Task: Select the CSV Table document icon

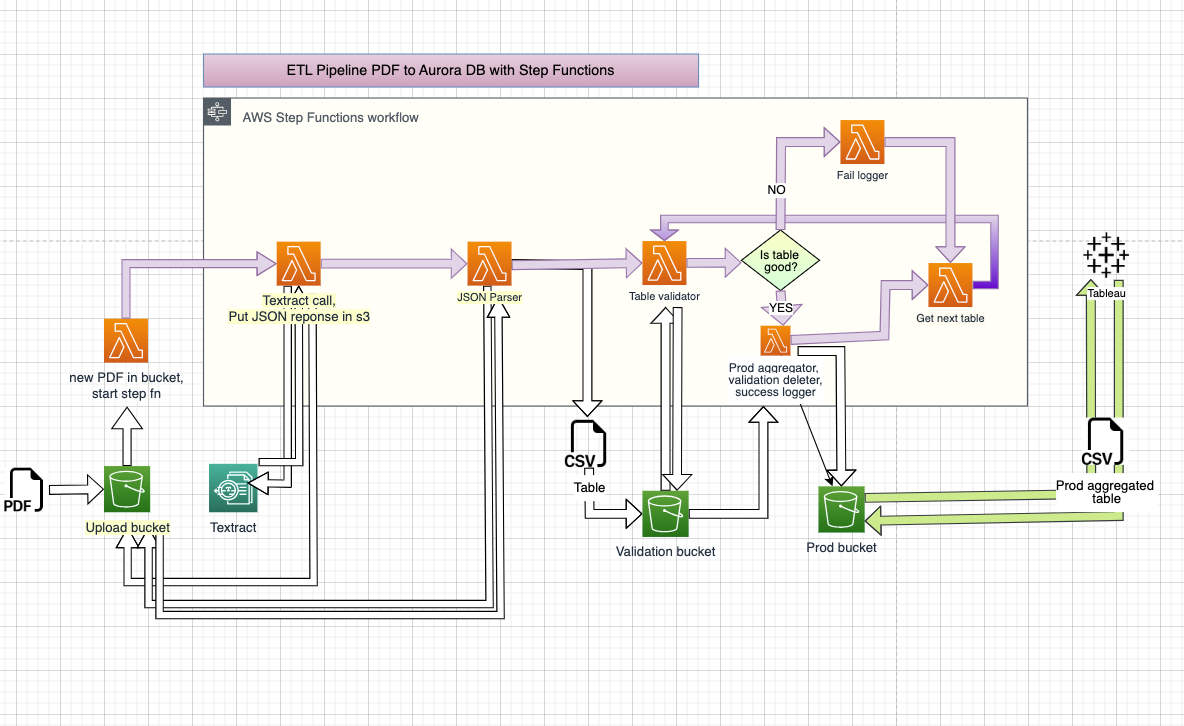Action: click(x=588, y=446)
